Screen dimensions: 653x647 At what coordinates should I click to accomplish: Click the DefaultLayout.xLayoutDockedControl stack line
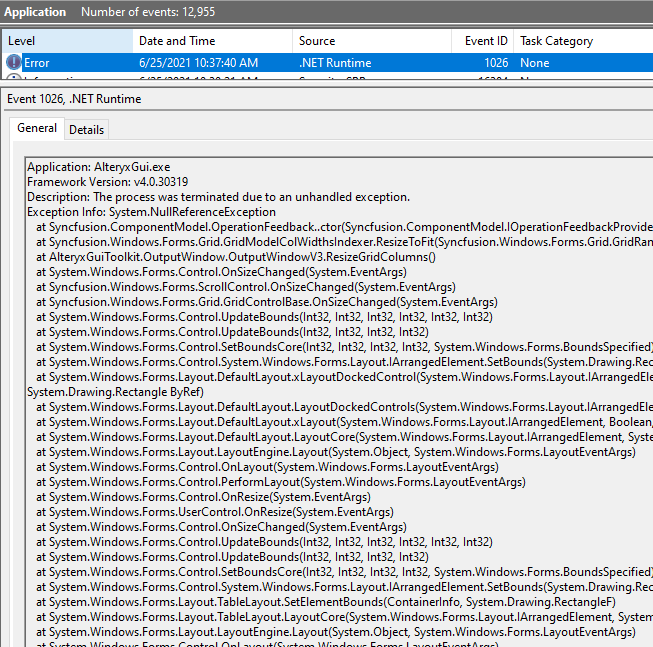(x=344, y=377)
